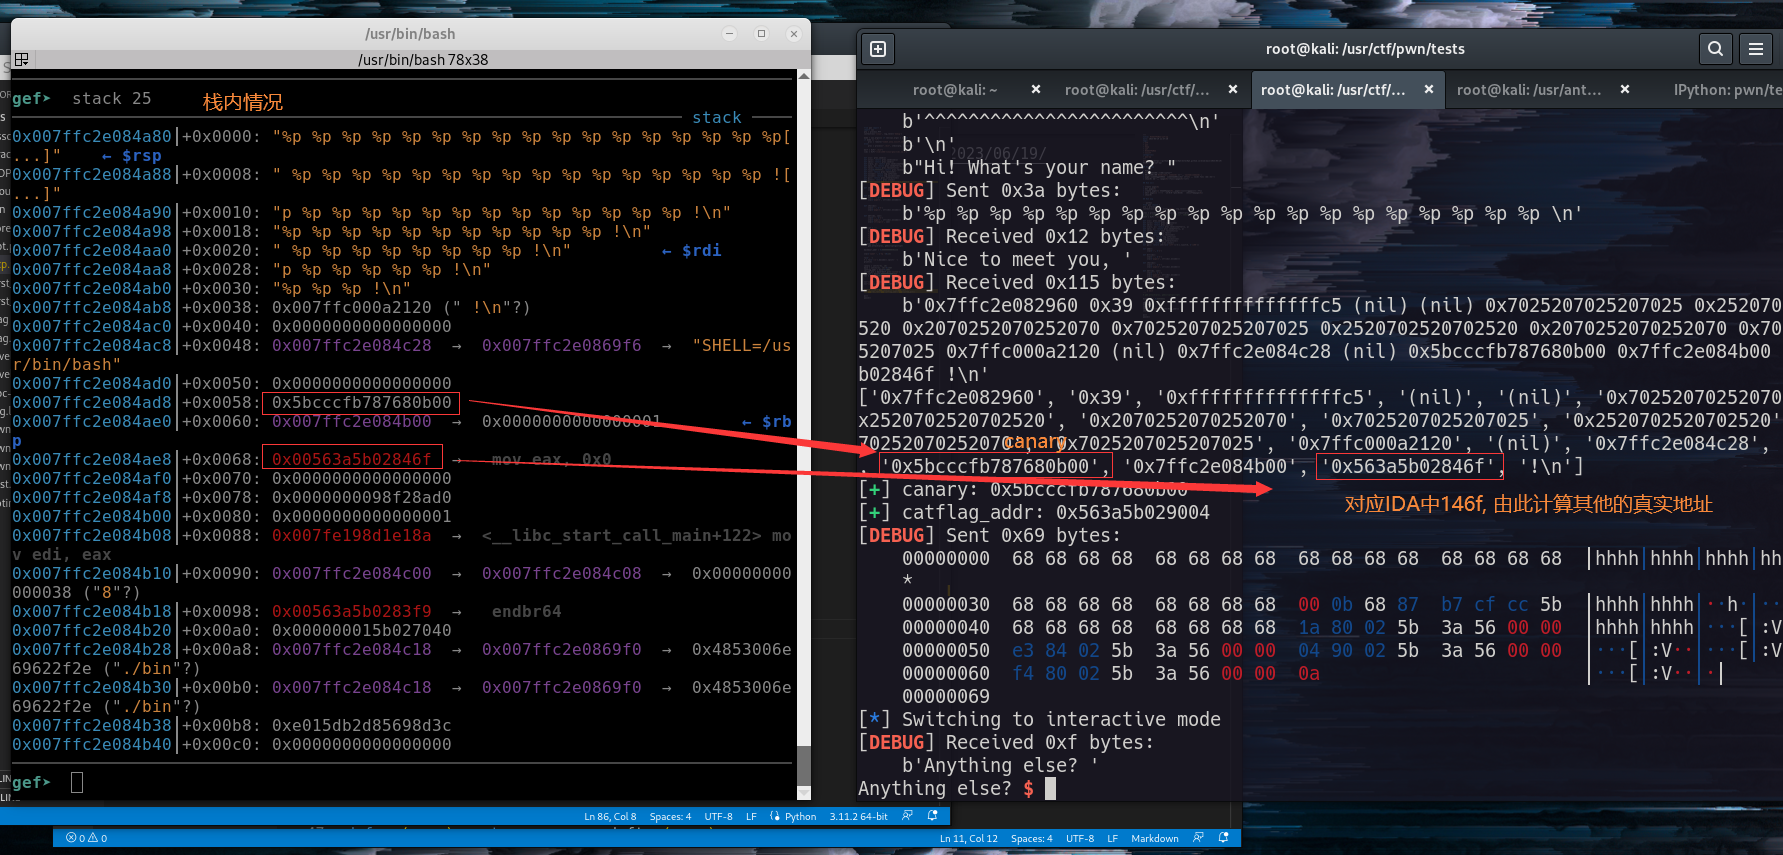Close the inactive root@kali: /usr/ctf/... tab
Image resolution: width=1783 pixels, height=855 pixels.
[1233, 89]
